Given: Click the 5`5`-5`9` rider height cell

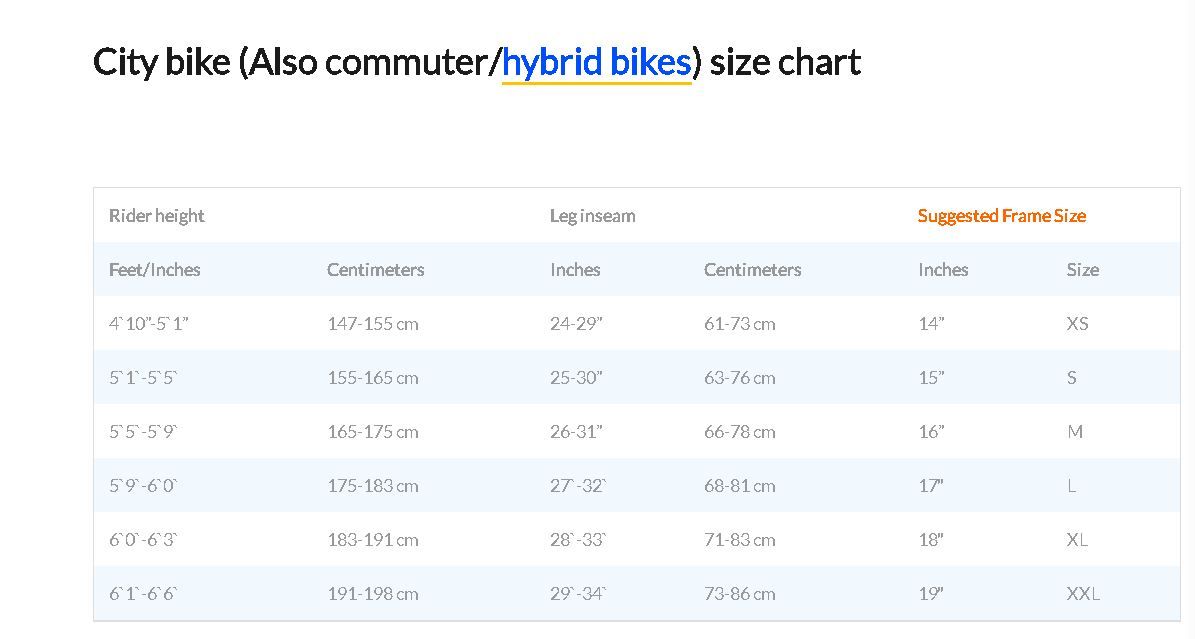Looking at the screenshot, I should pos(143,432).
